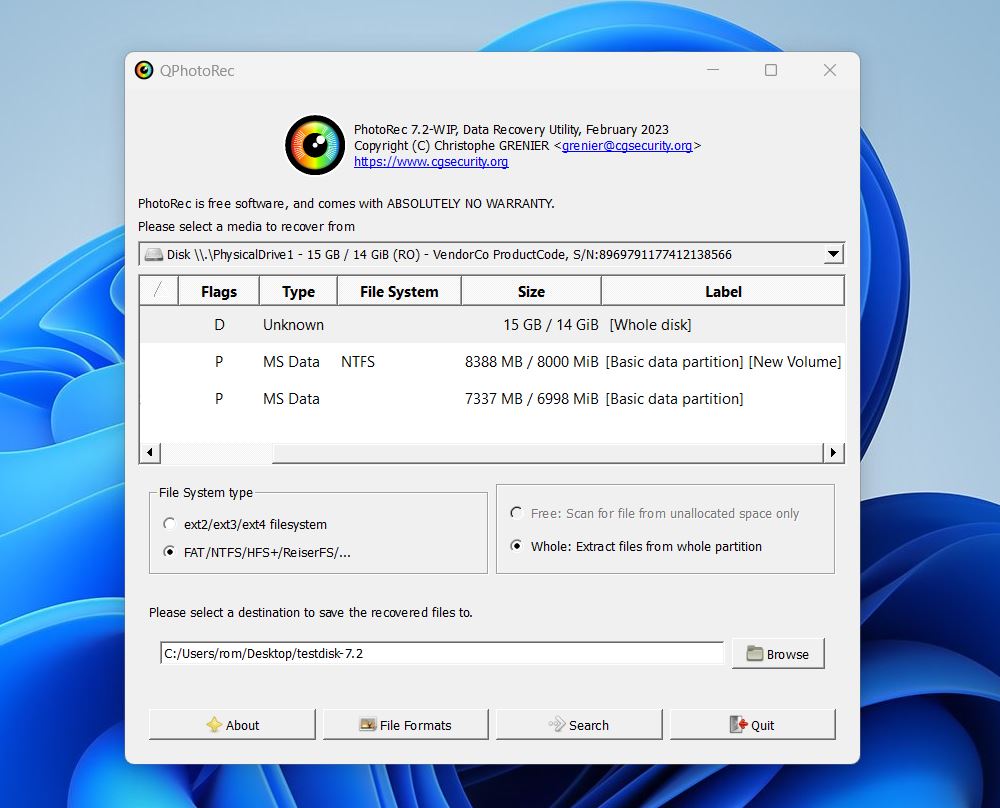Click the QPhotoRec title bar eye icon
The width and height of the screenshot is (1000, 808).
(x=144, y=70)
